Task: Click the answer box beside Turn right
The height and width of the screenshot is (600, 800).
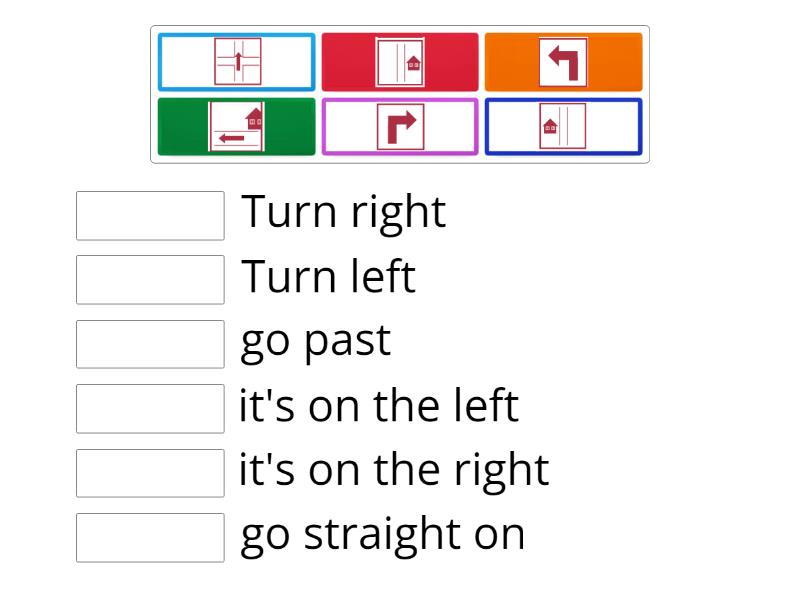Action: pyautogui.click(x=150, y=216)
